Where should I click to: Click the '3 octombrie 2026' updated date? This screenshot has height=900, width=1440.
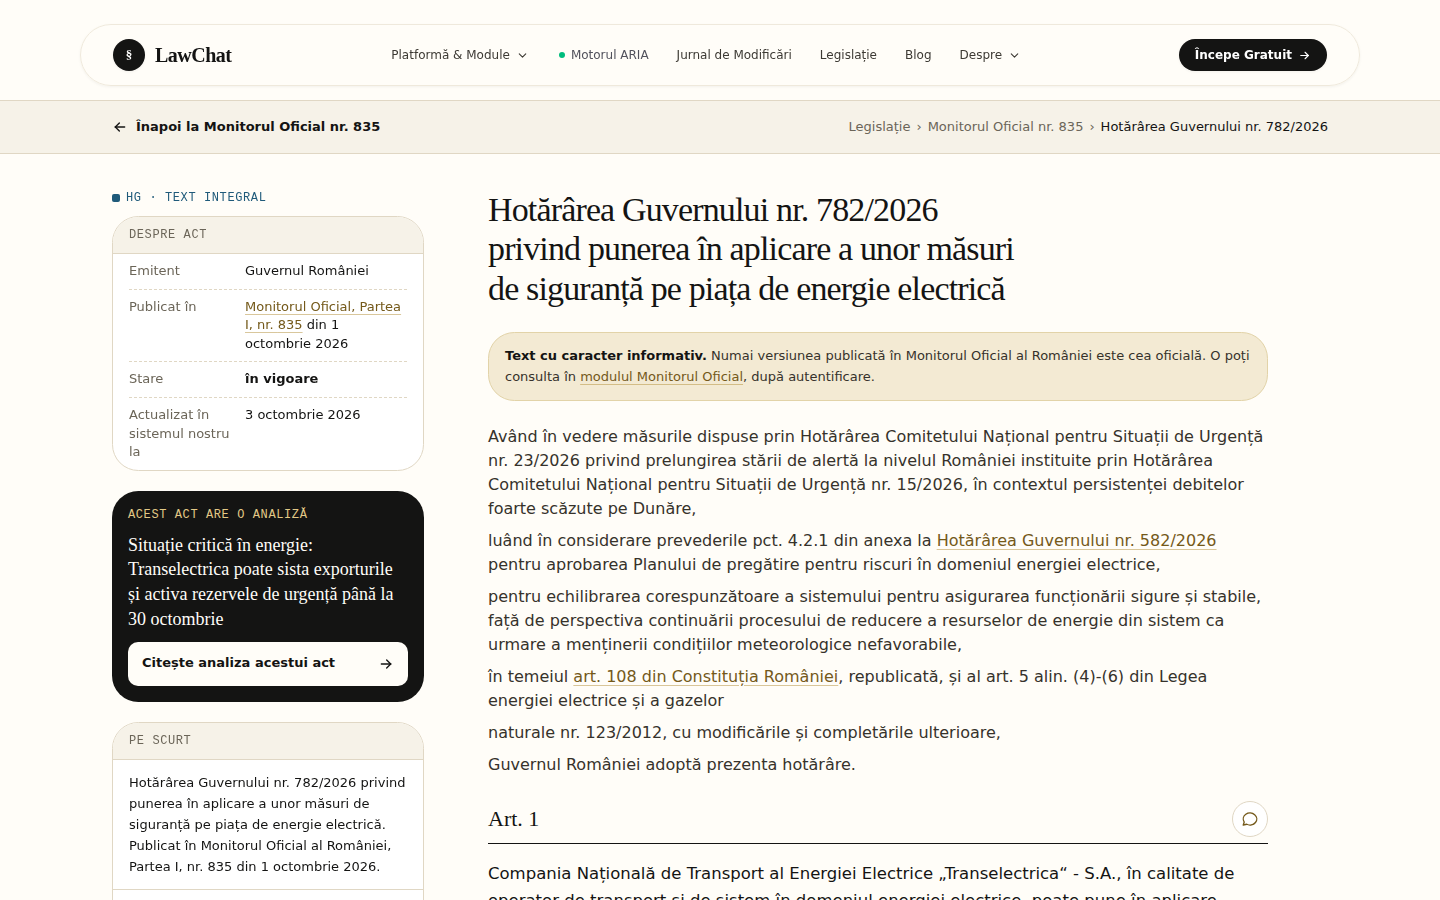[x=303, y=415]
